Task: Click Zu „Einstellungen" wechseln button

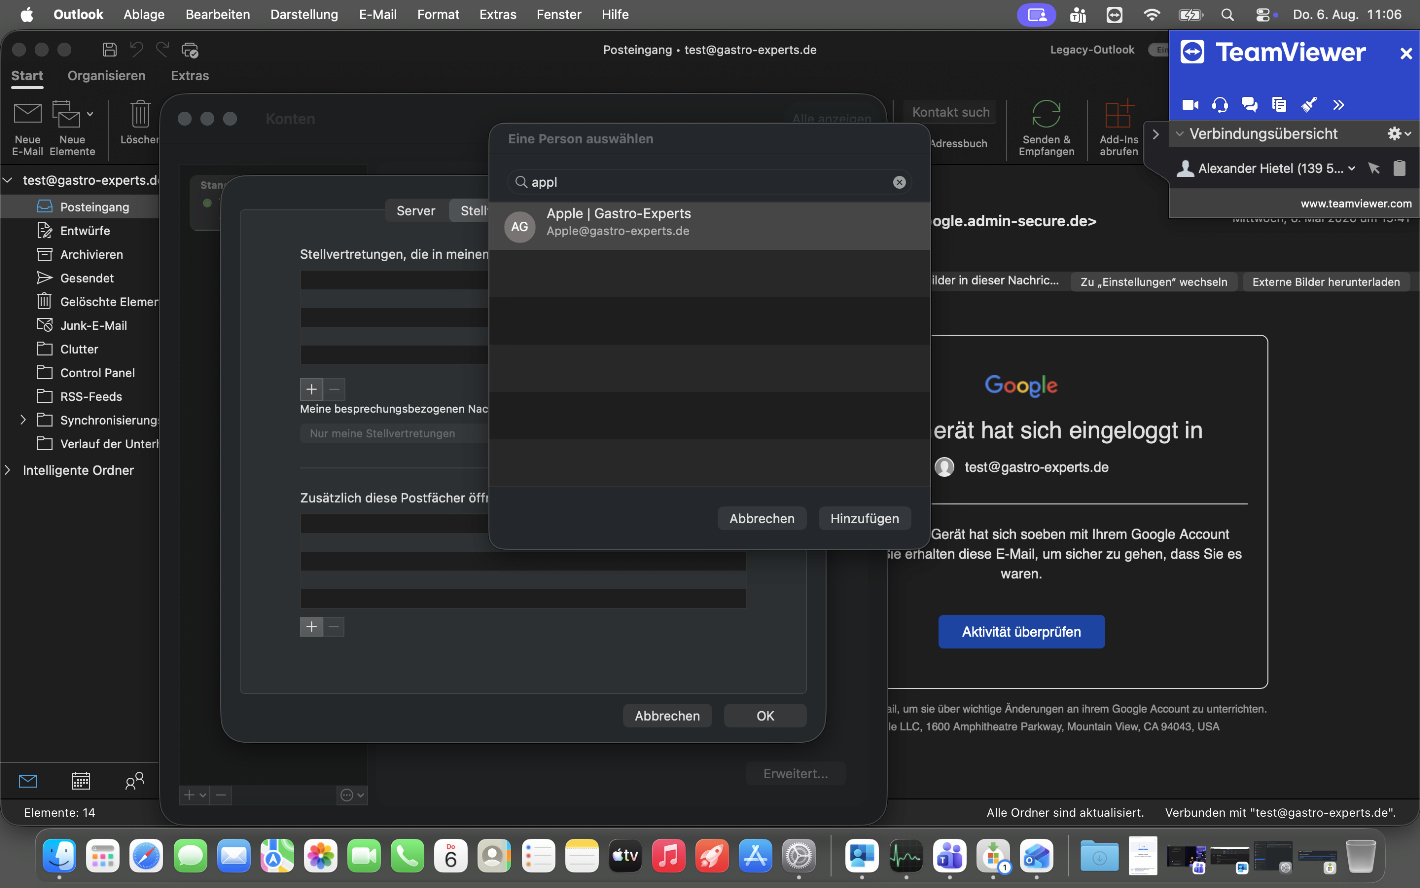Action: 1154,282
